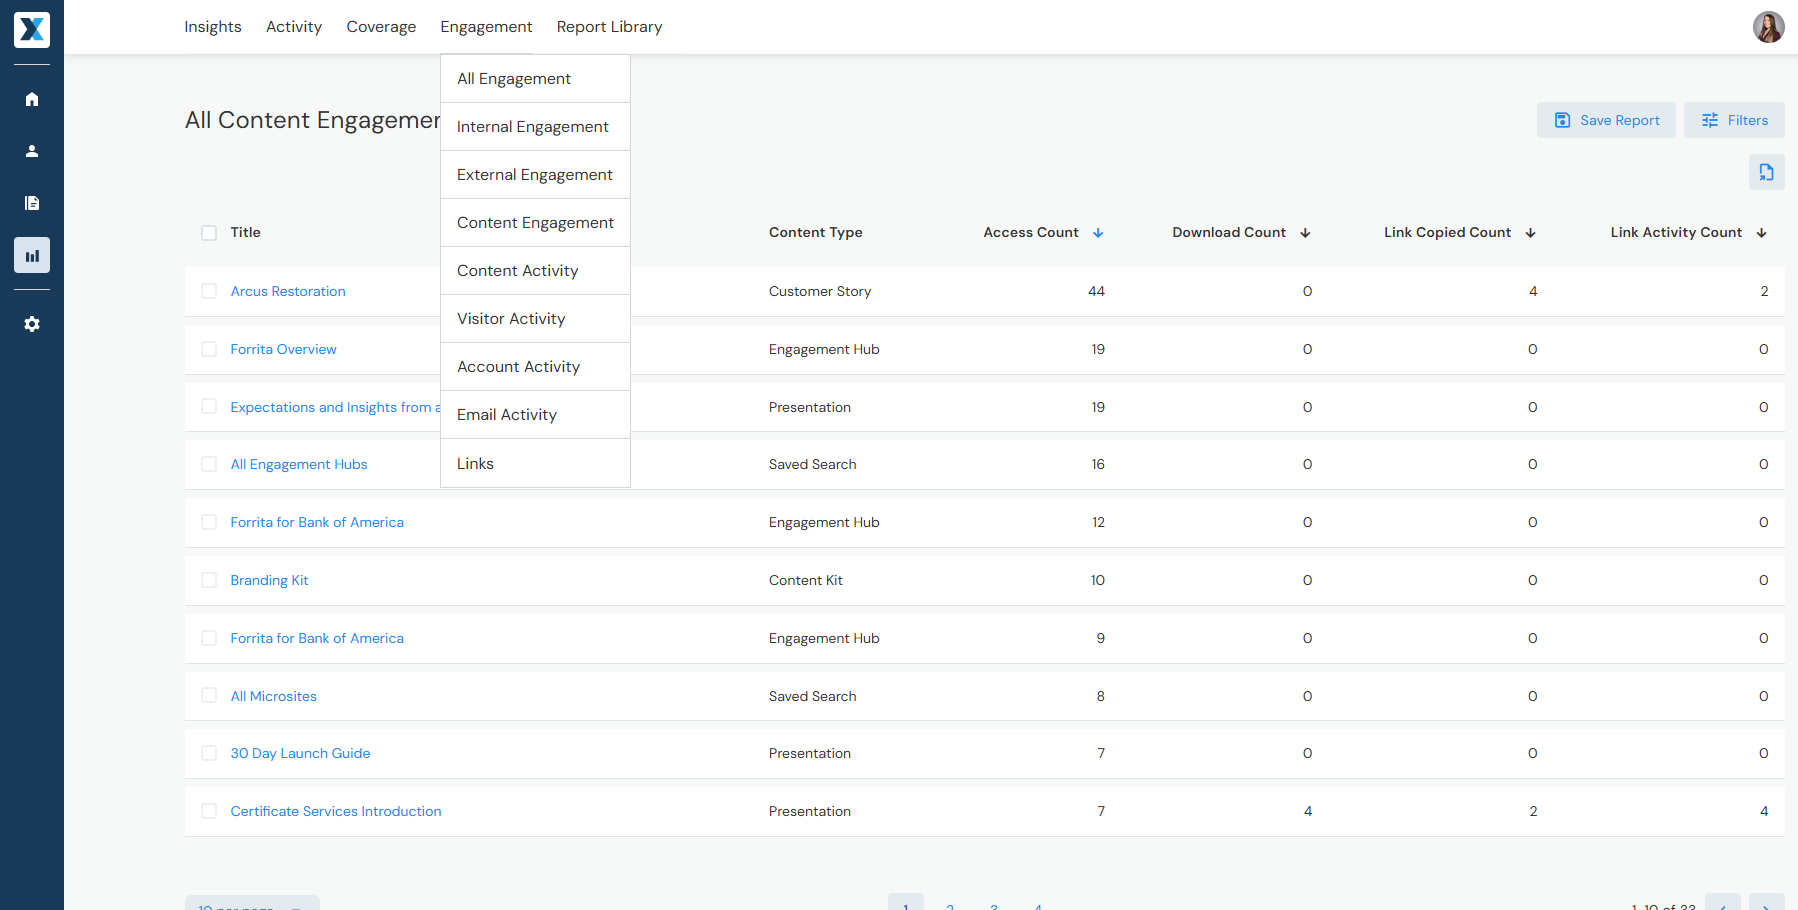Open the Expectations and Insights link
1798x910 pixels.
tap(335, 407)
